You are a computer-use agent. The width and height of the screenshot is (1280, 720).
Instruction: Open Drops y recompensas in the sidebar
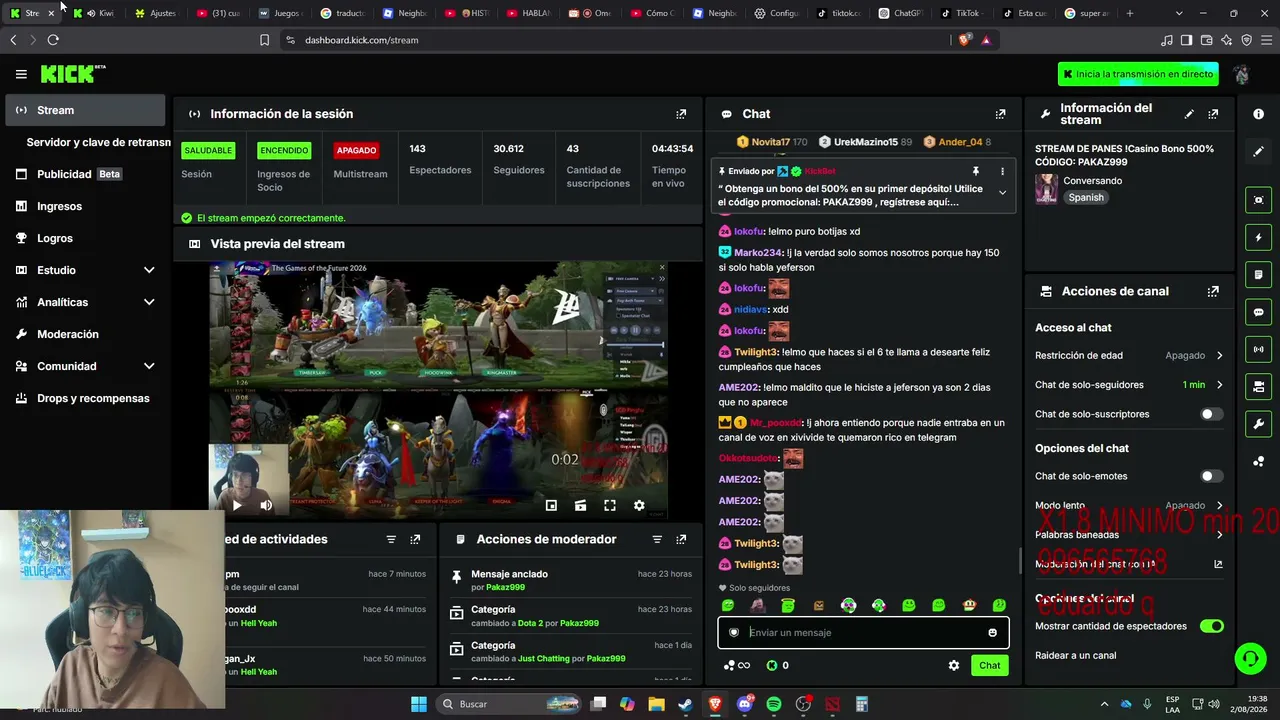click(x=85, y=398)
